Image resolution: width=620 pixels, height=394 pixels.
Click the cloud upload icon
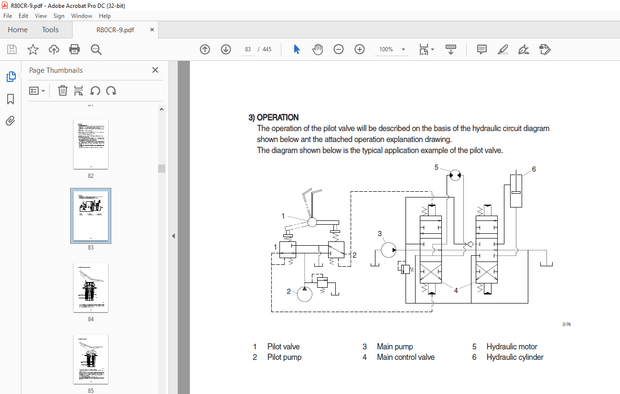54,49
